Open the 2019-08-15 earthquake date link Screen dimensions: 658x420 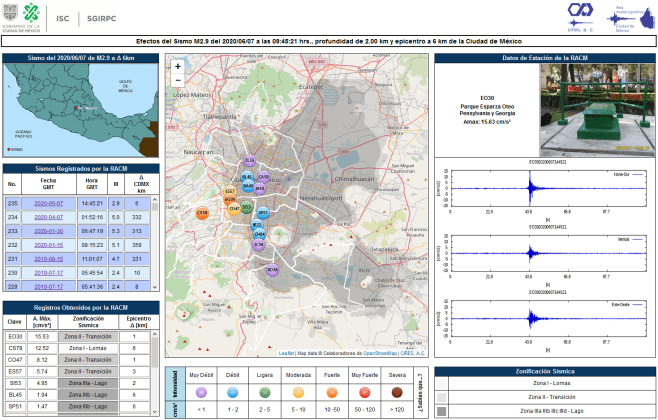[x=48, y=258]
